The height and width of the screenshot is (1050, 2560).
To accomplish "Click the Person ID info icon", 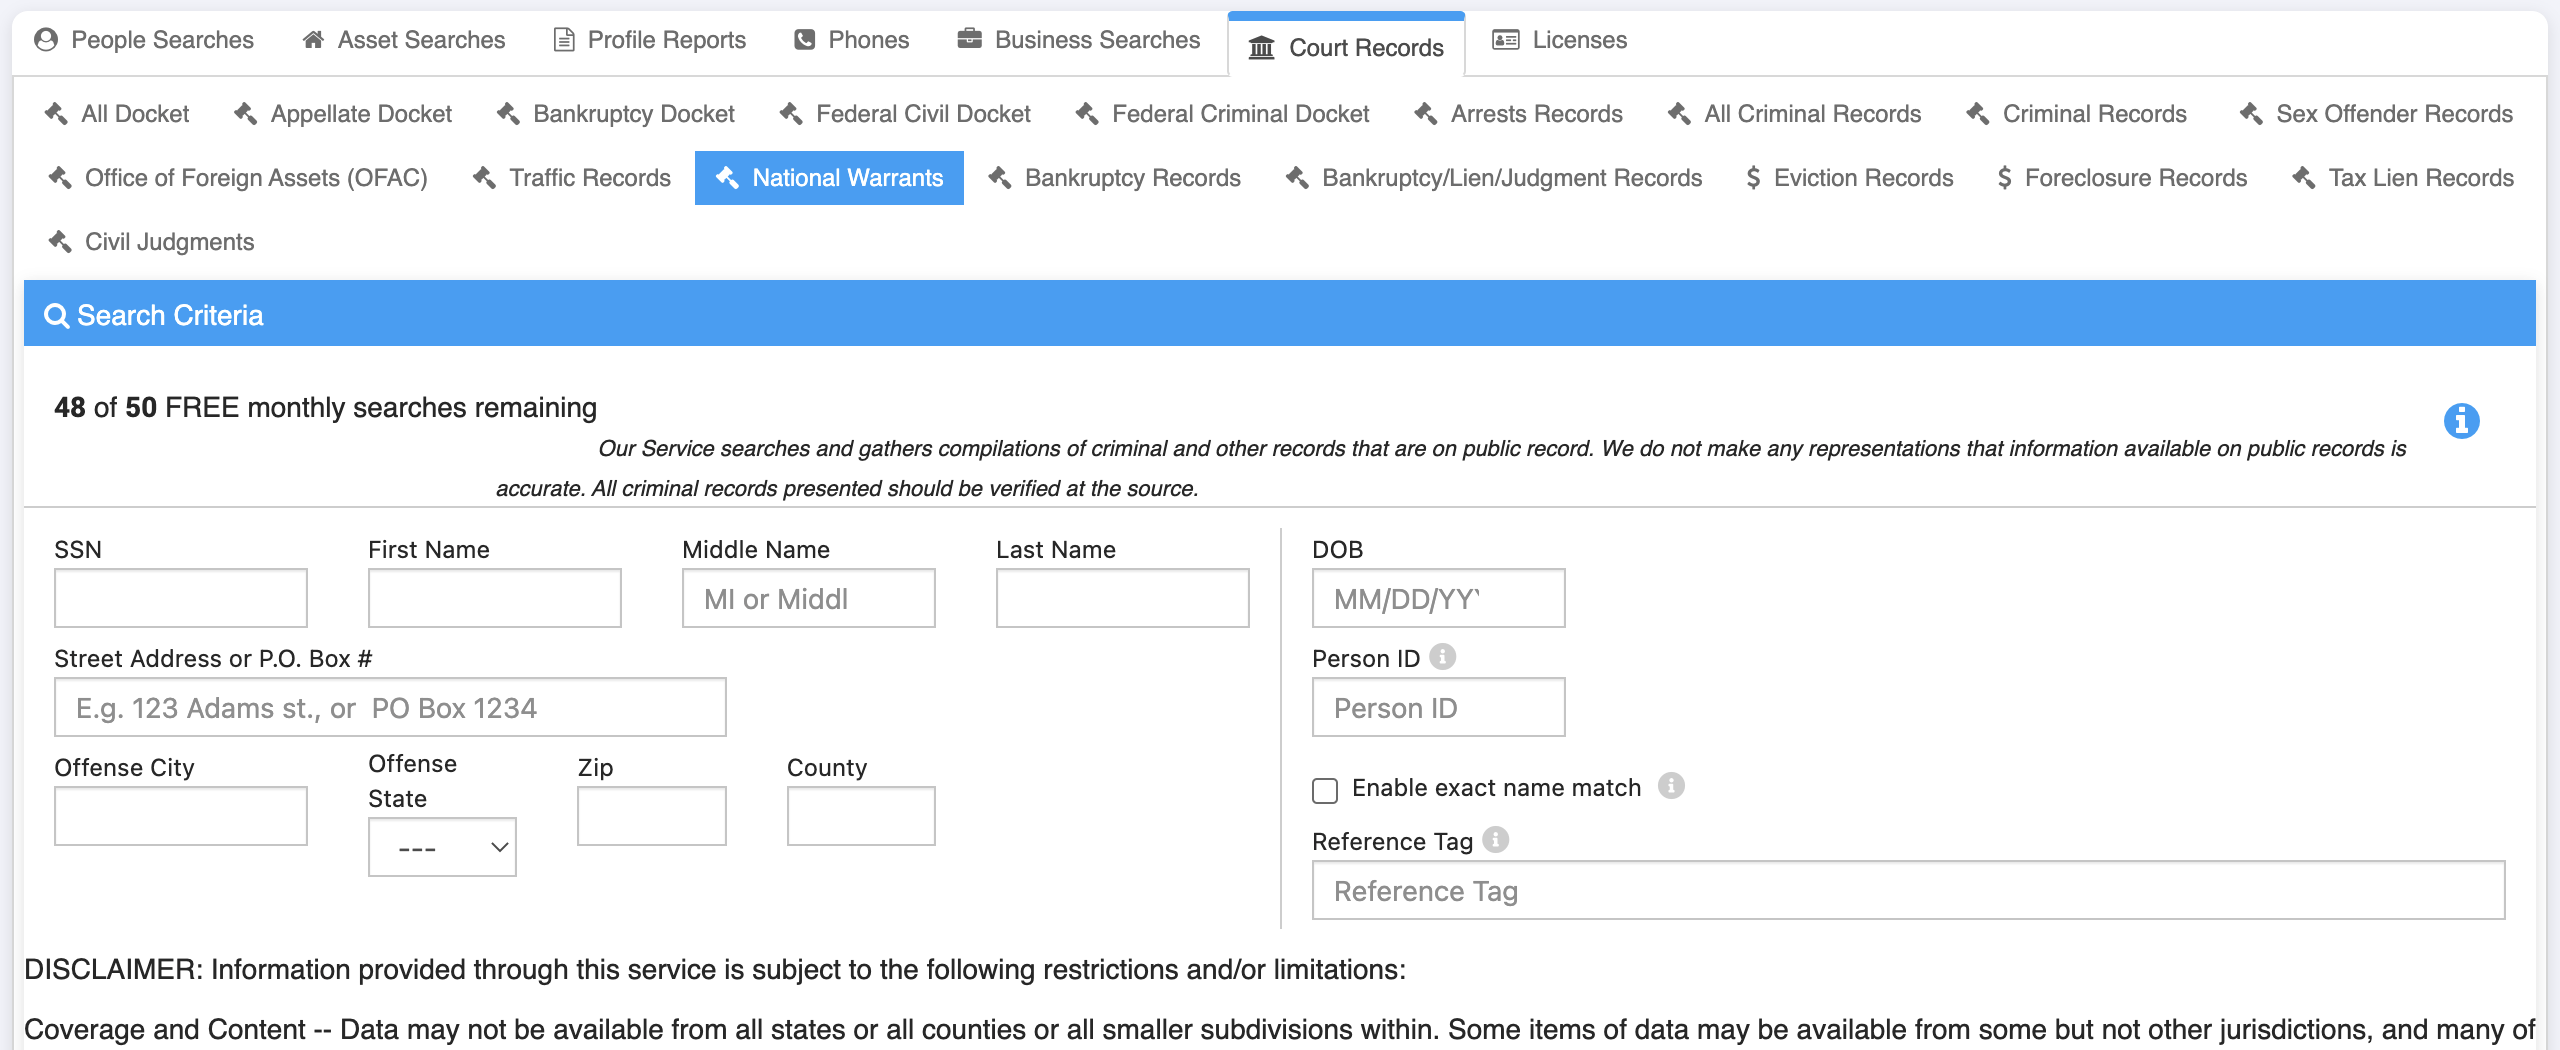I will (x=1442, y=656).
